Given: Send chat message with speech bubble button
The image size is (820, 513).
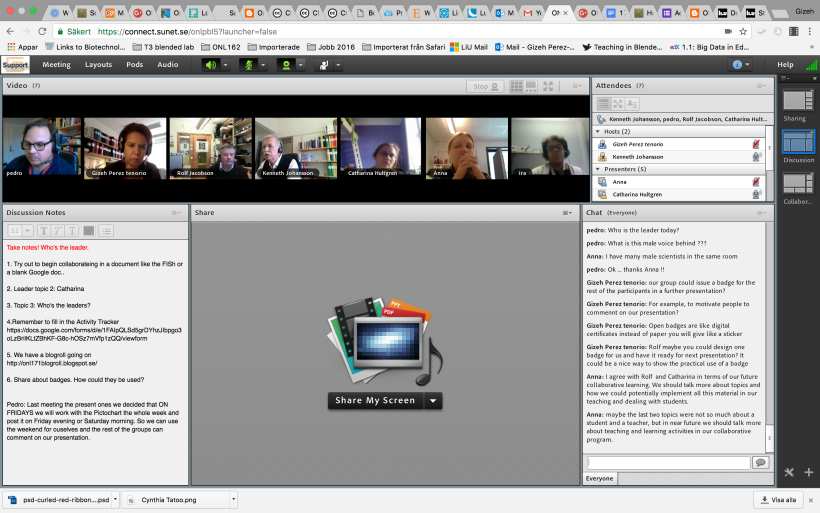Looking at the screenshot, I should click(760, 463).
